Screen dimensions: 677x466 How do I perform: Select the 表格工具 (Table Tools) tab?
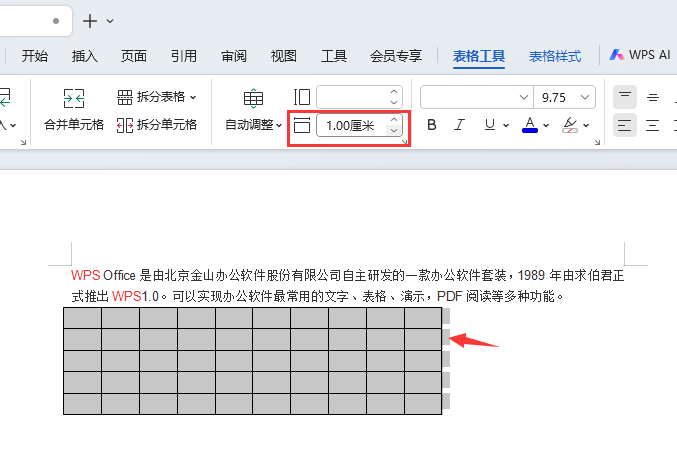click(x=479, y=56)
